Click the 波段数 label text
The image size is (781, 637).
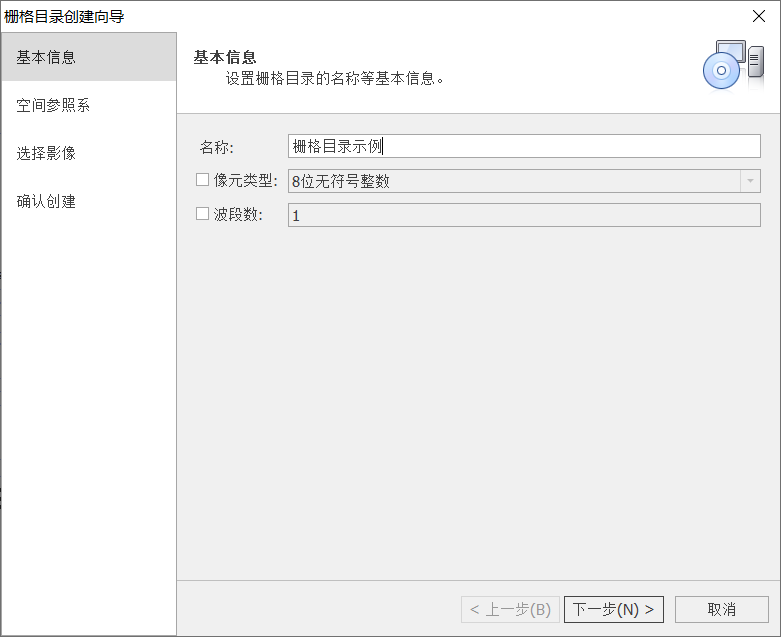coord(238,214)
